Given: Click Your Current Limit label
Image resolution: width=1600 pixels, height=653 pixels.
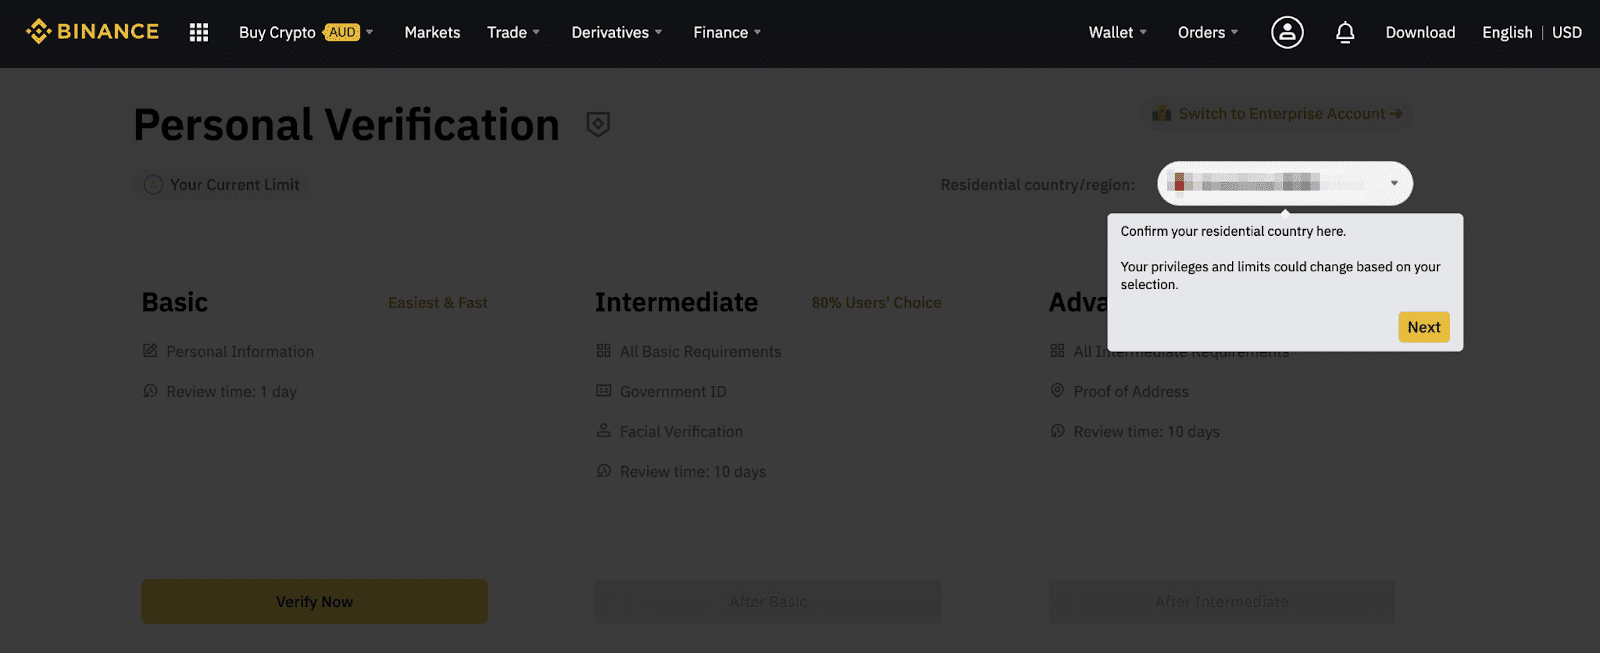Looking at the screenshot, I should [x=234, y=185].
